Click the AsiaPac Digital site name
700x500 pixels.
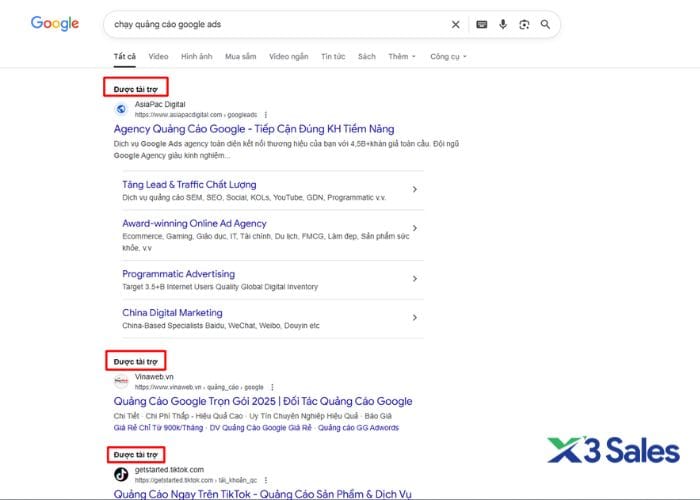tap(160, 104)
